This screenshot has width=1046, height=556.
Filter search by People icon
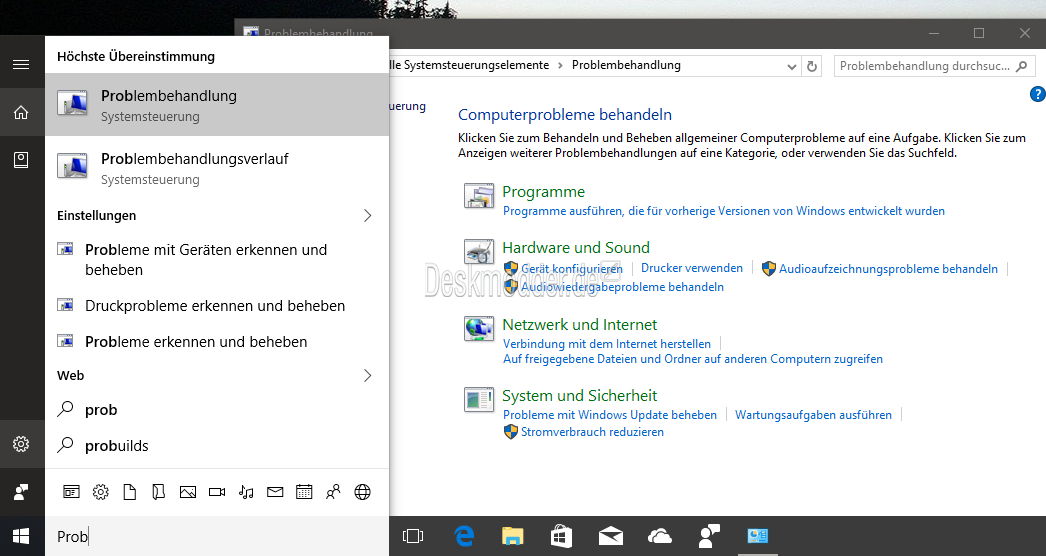tap(333, 492)
